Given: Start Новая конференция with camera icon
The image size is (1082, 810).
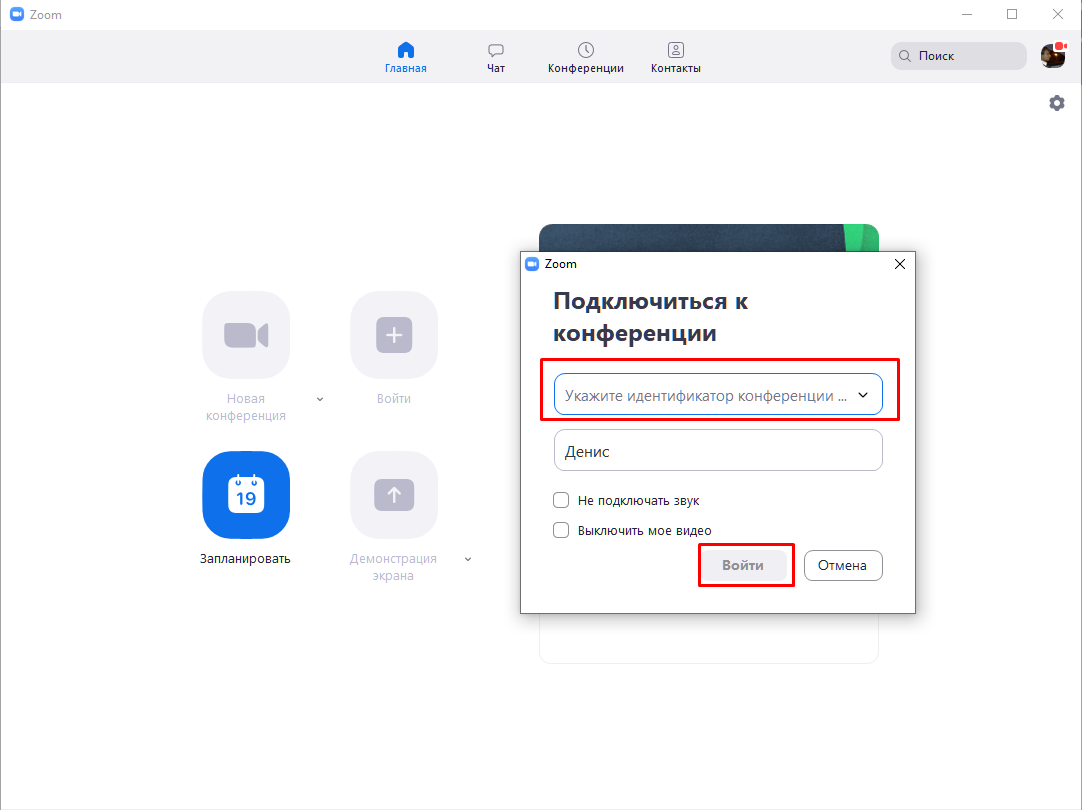Looking at the screenshot, I should pos(246,335).
